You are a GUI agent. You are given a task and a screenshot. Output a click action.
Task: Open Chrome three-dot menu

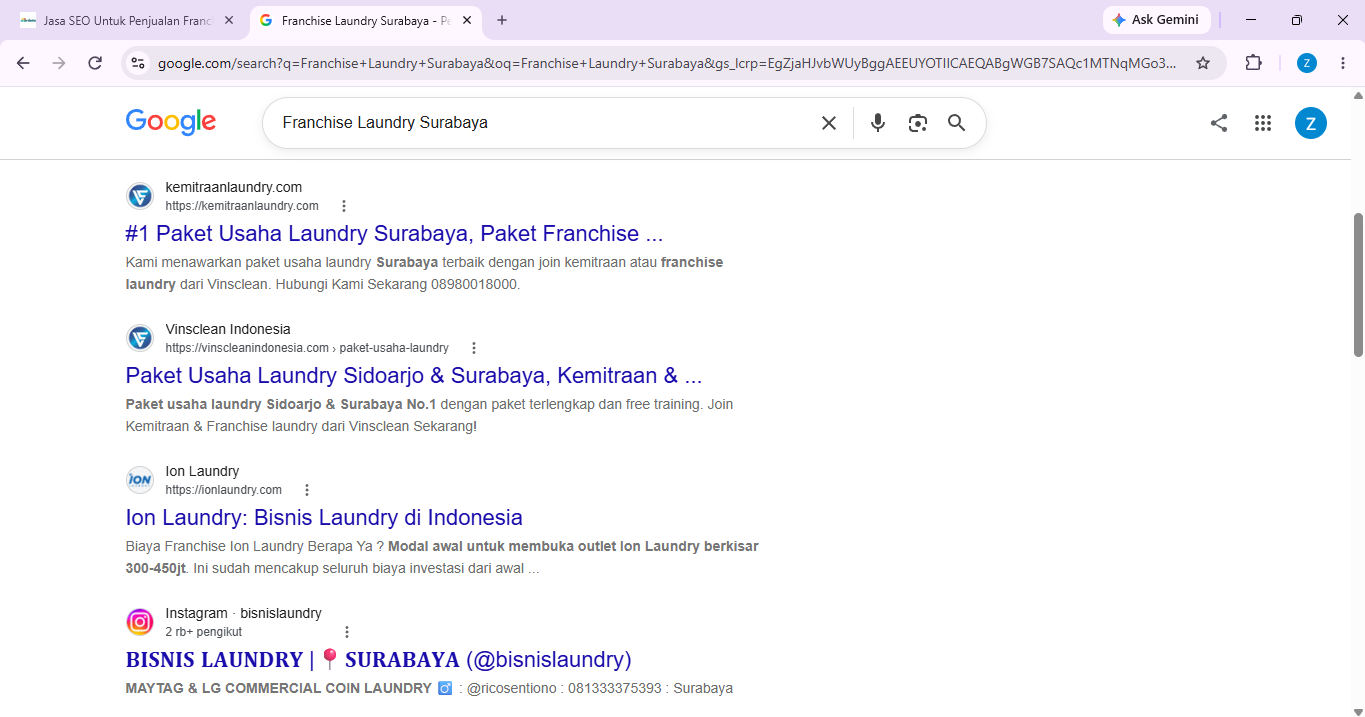pyautogui.click(x=1343, y=63)
